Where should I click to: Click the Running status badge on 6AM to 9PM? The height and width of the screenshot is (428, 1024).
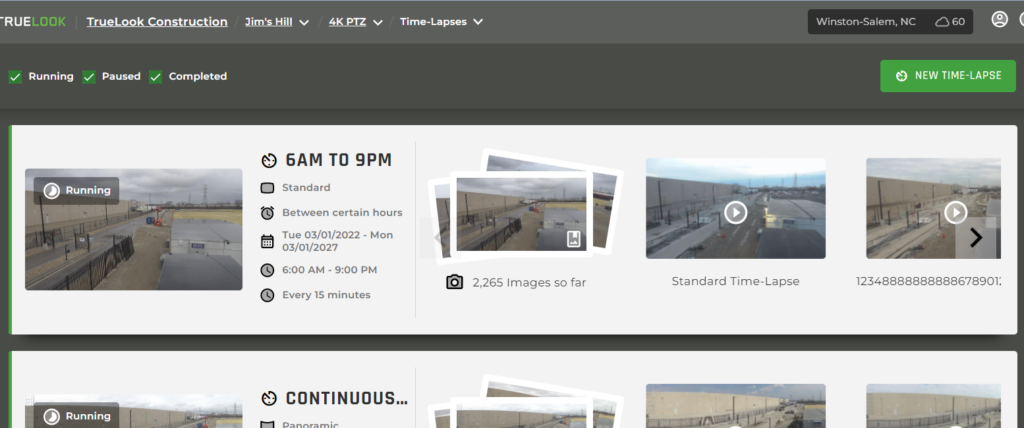[76, 191]
